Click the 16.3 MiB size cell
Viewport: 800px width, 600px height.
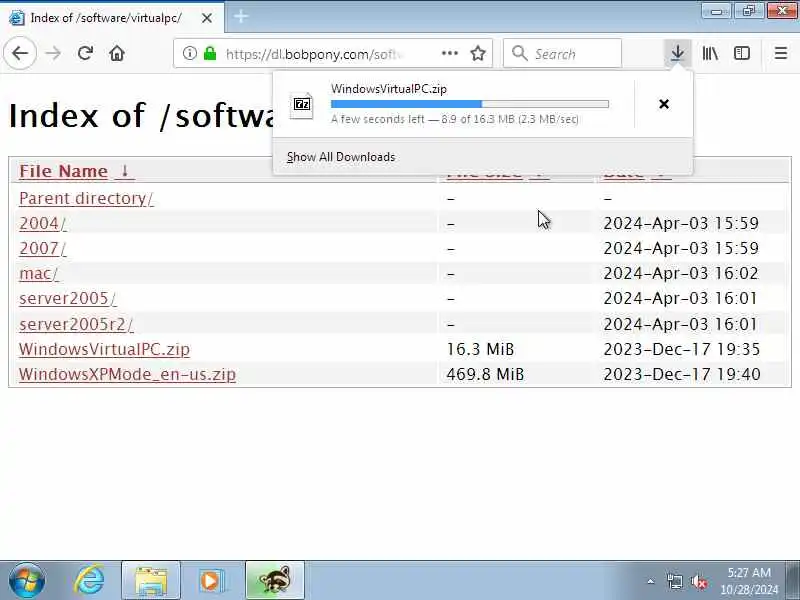[480, 349]
